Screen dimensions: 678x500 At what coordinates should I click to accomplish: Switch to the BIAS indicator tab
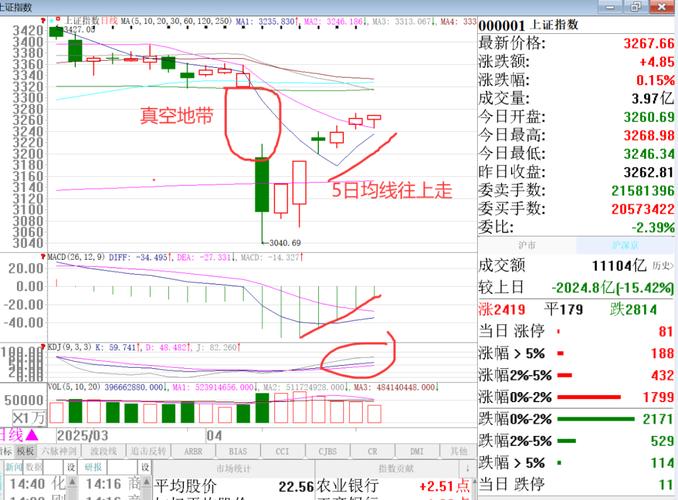click(238, 452)
